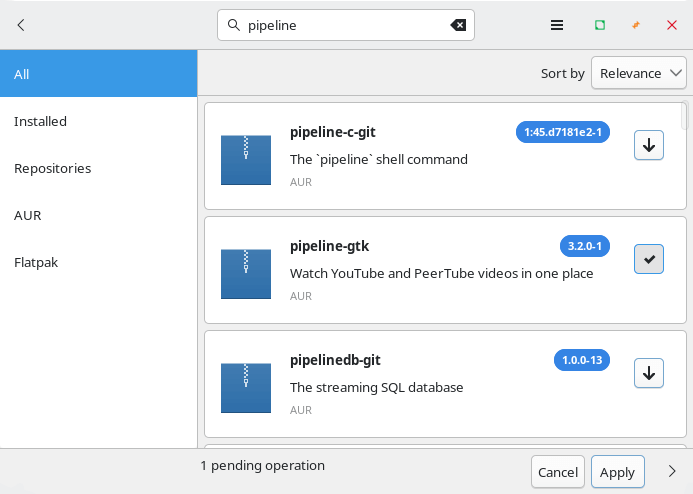
Task: Click AUR label under pipelinedb-git
Action: [301, 410]
